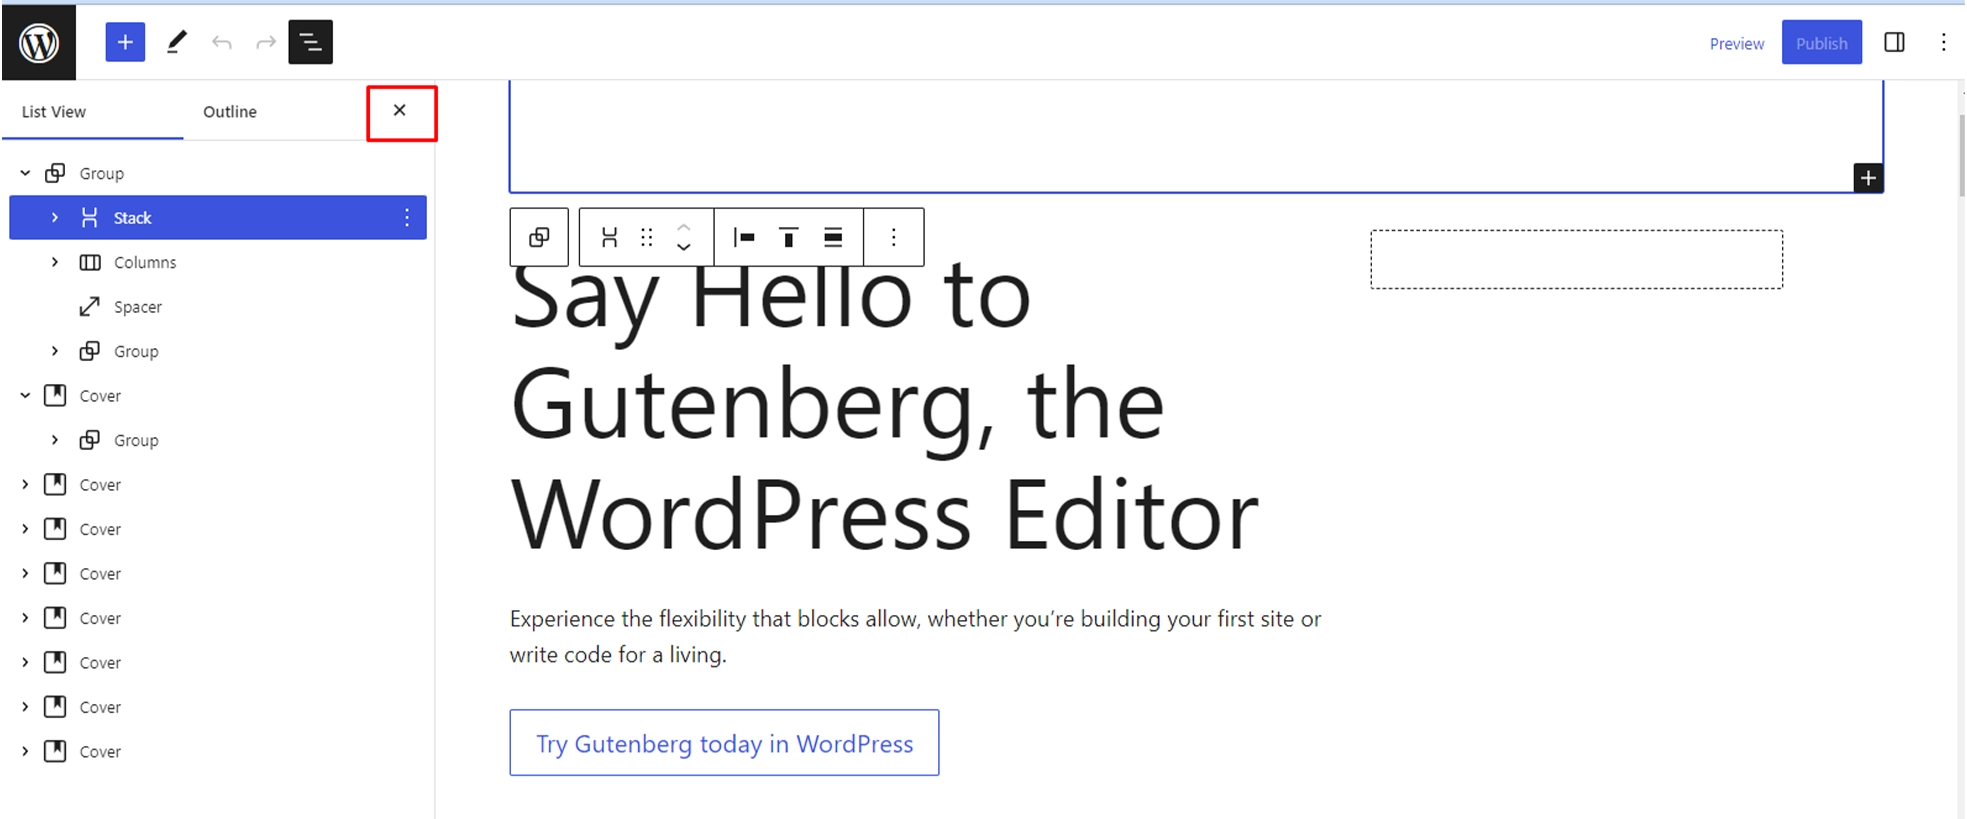This screenshot has height=819, width=1967.
Task: Click the Redo arrow
Action: pos(266,43)
